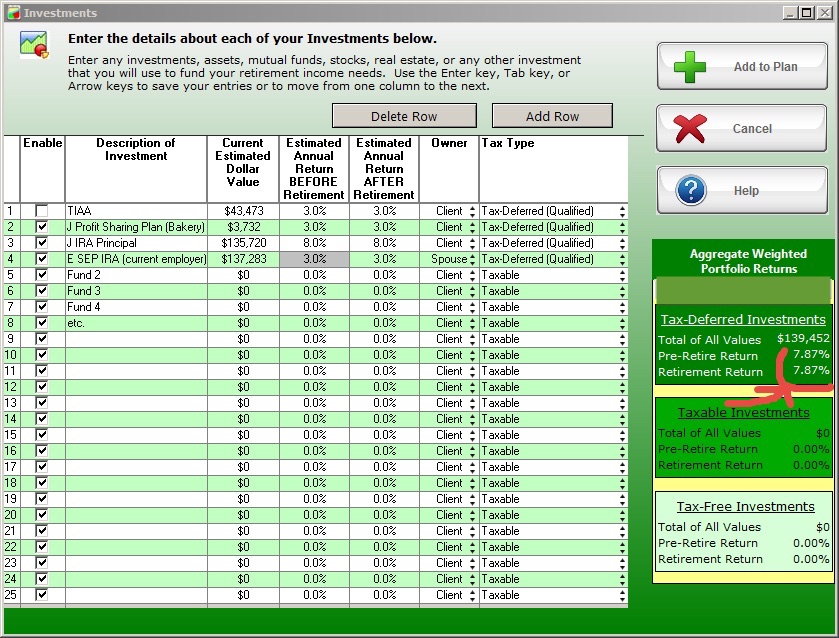The width and height of the screenshot is (839, 638).
Task: Open Tax Type dropdown for etc. row
Action: coord(622,324)
